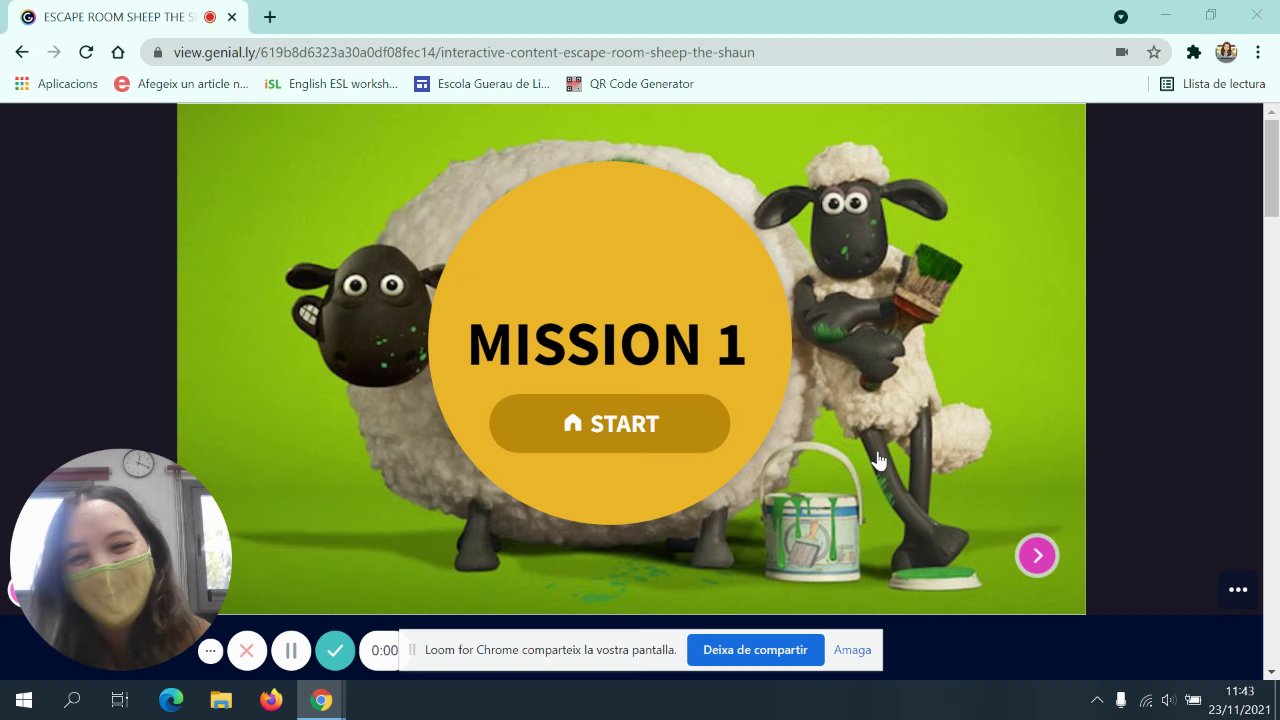1280x720 pixels.
Task: Open Escola Guerau de Li... bookmark
Action: (482, 84)
